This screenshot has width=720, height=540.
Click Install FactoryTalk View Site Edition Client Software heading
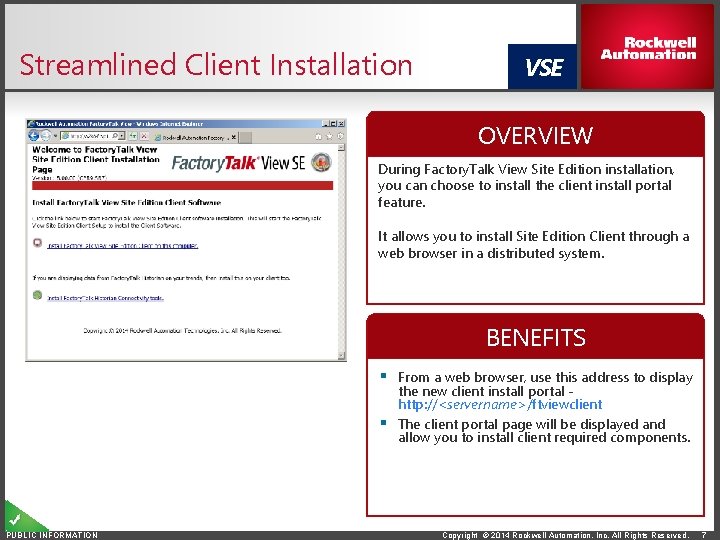[127, 202]
